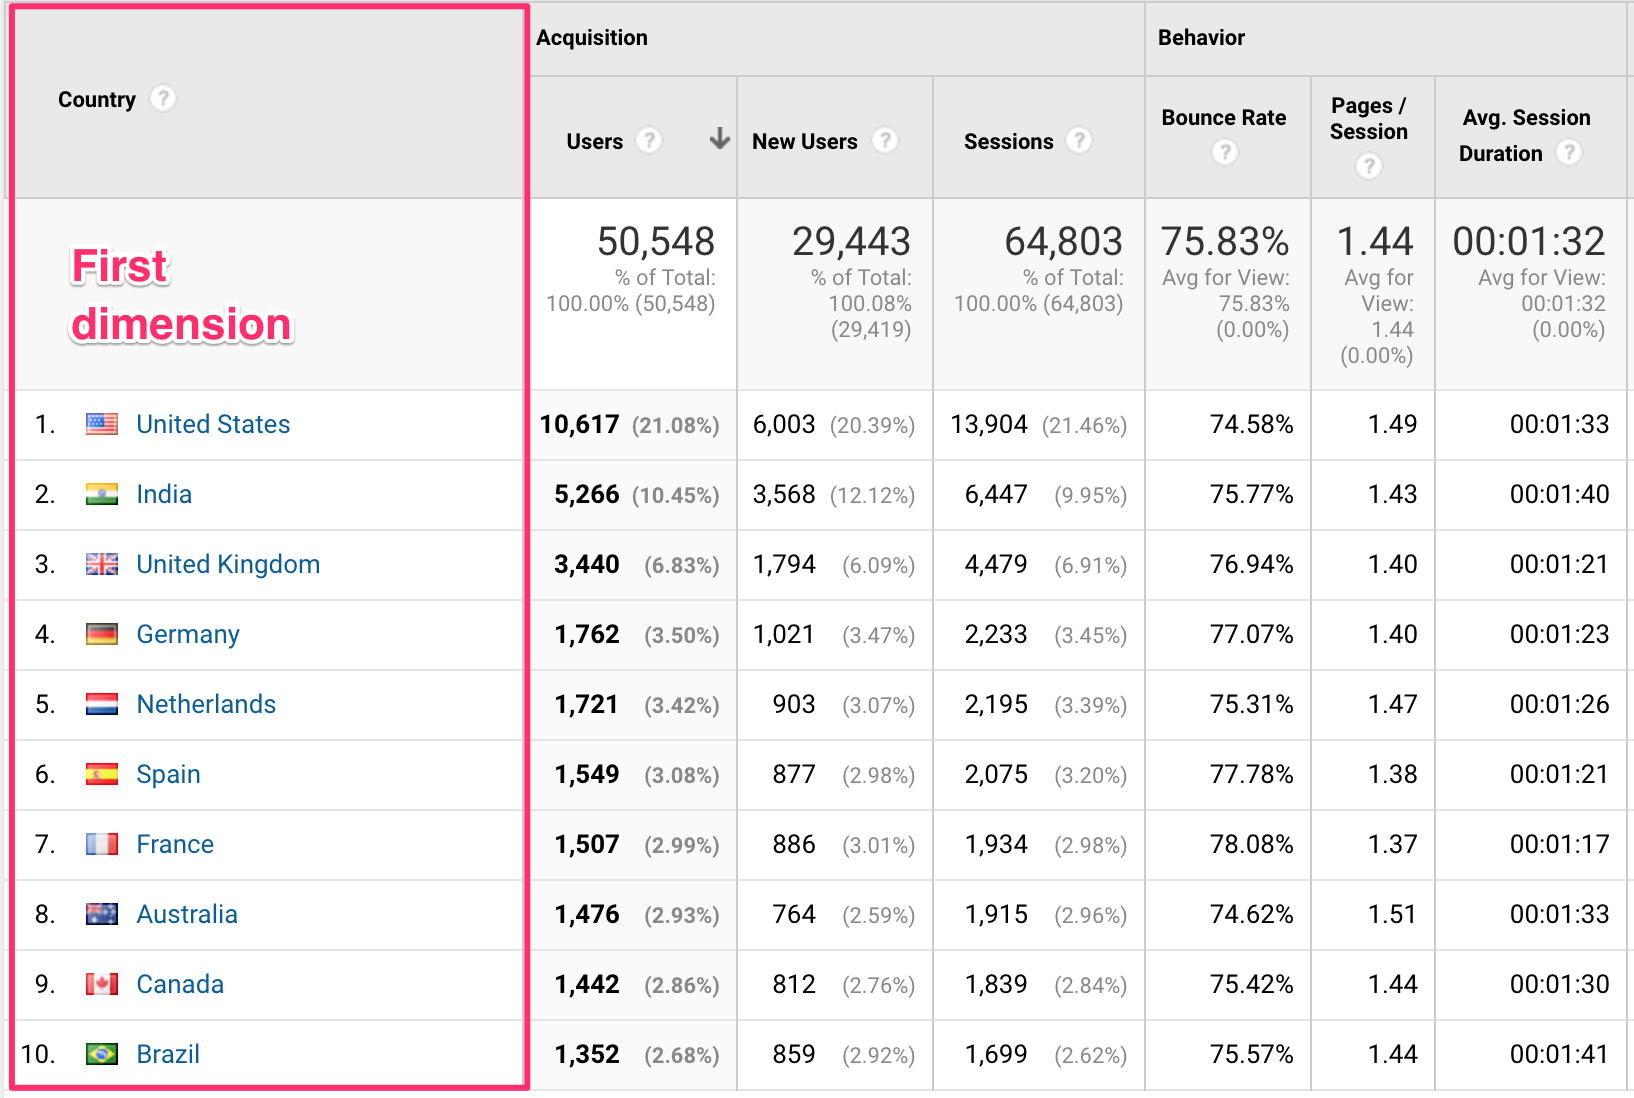Open the Netherlands country link
The image size is (1634, 1098).
click(x=206, y=704)
